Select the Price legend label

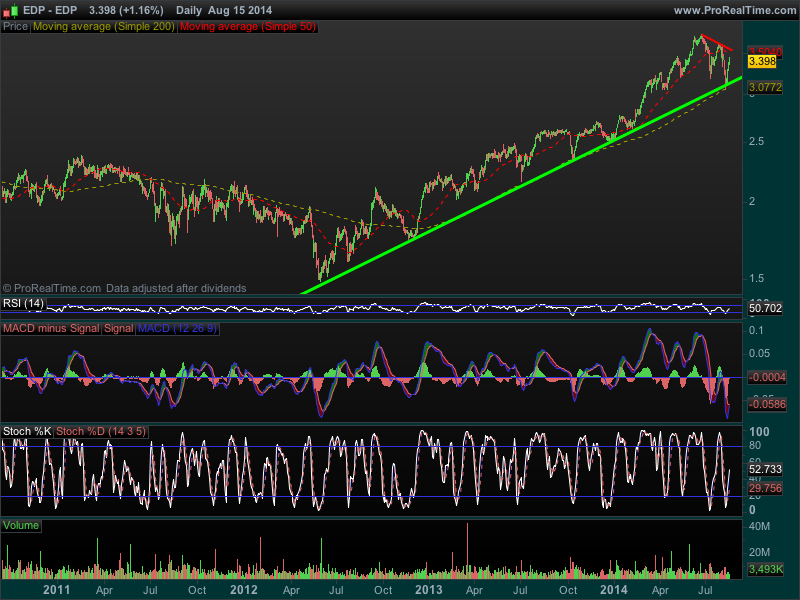click(x=15, y=27)
